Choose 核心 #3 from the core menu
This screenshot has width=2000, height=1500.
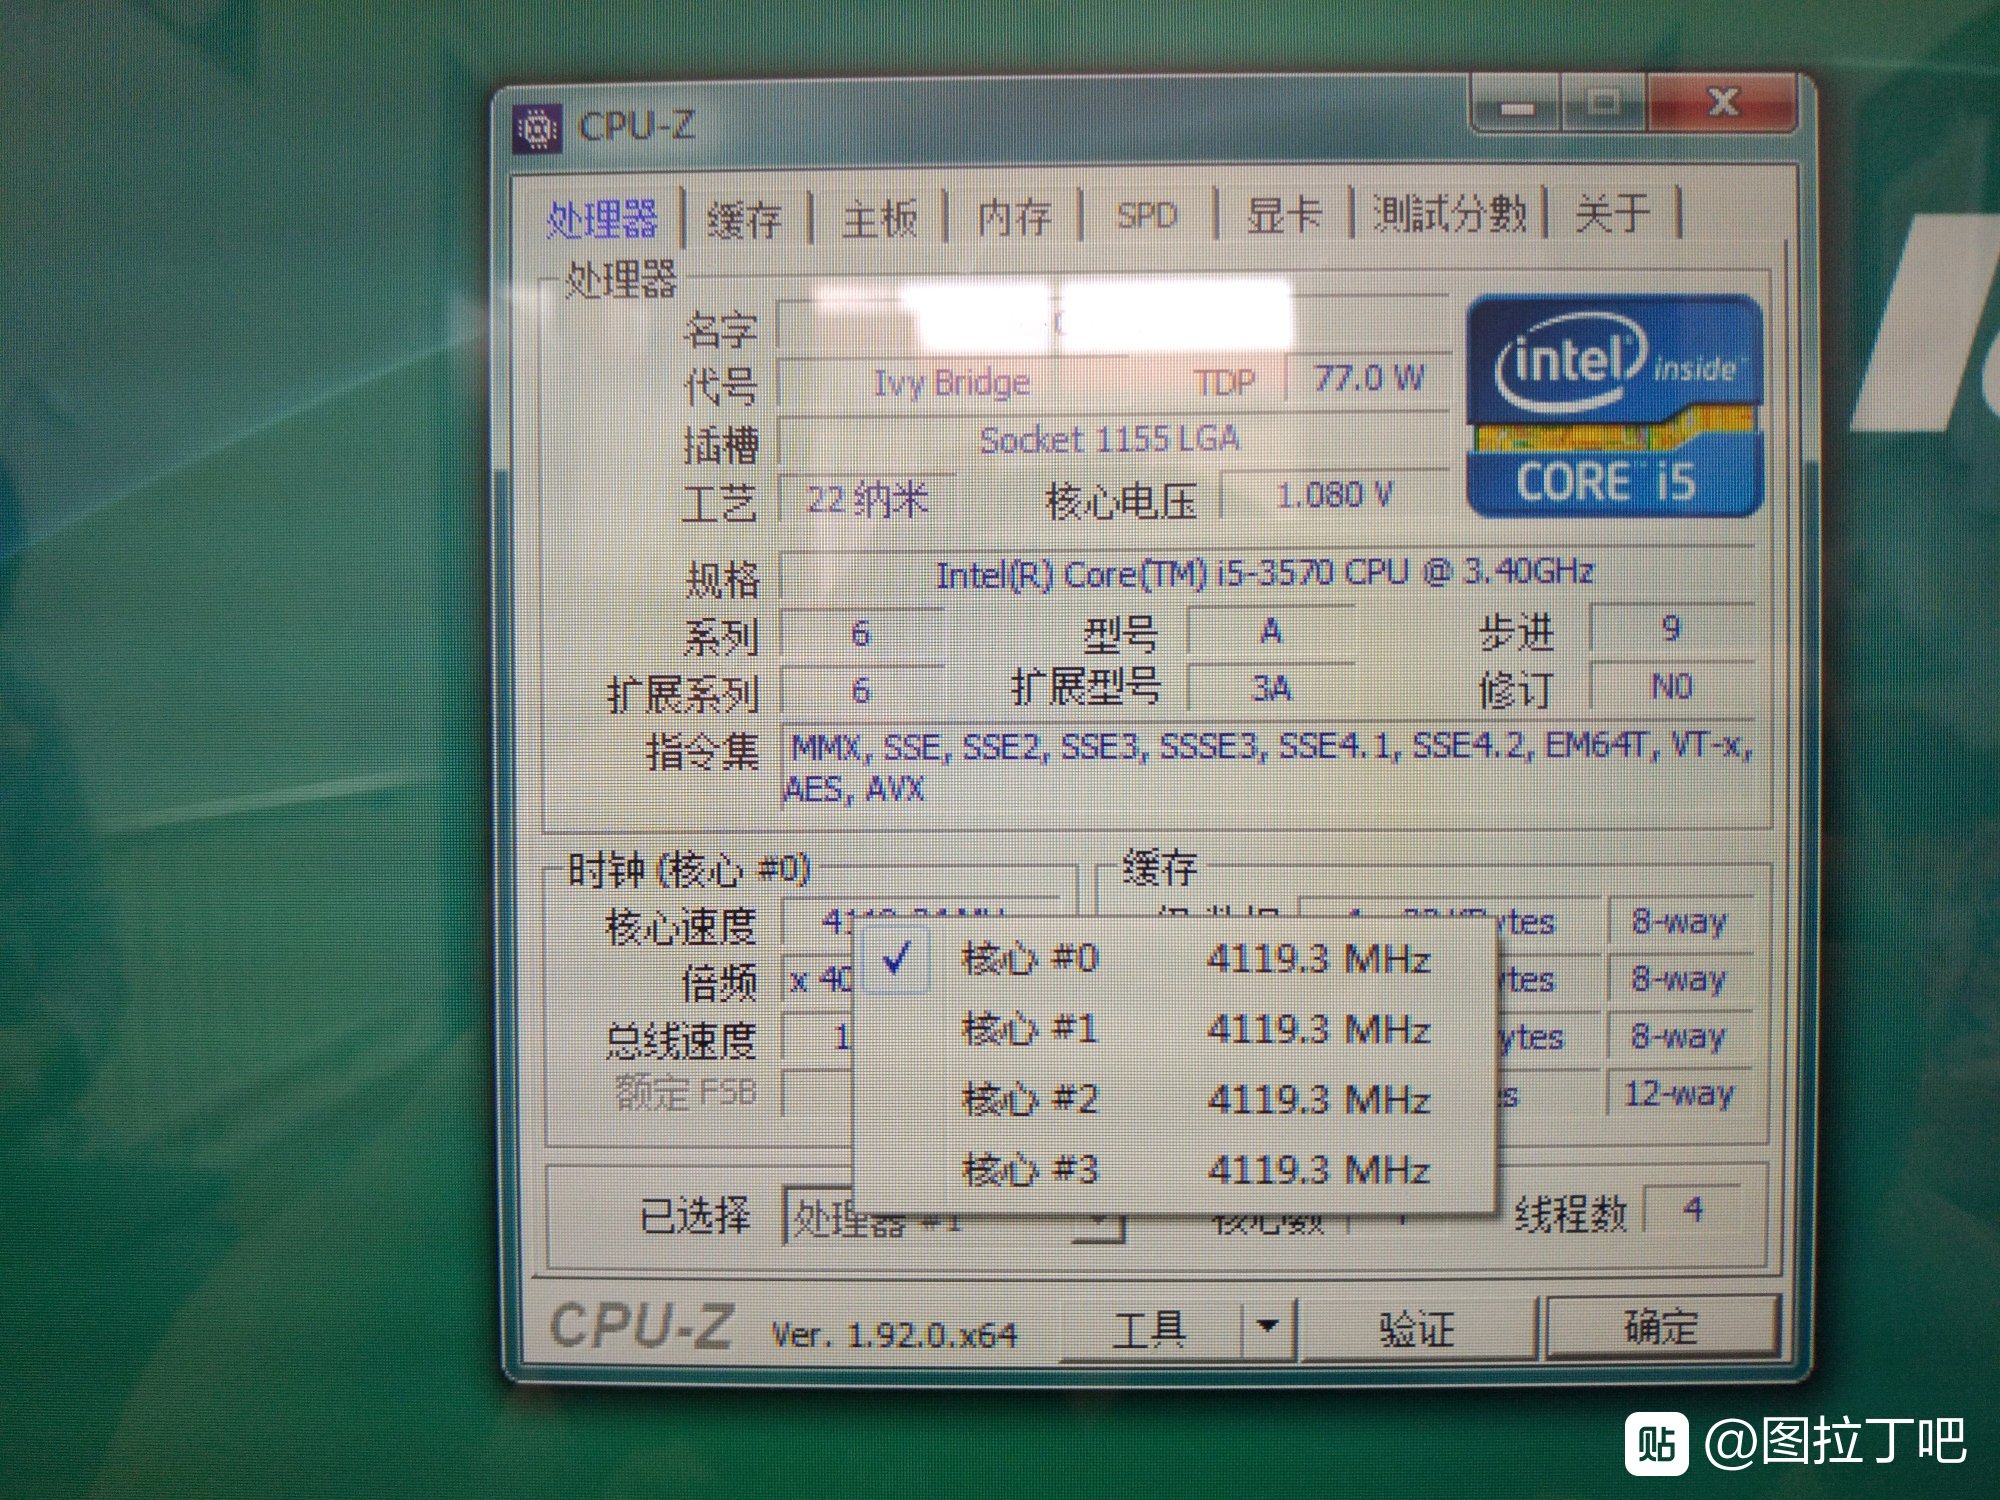point(1175,1169)
